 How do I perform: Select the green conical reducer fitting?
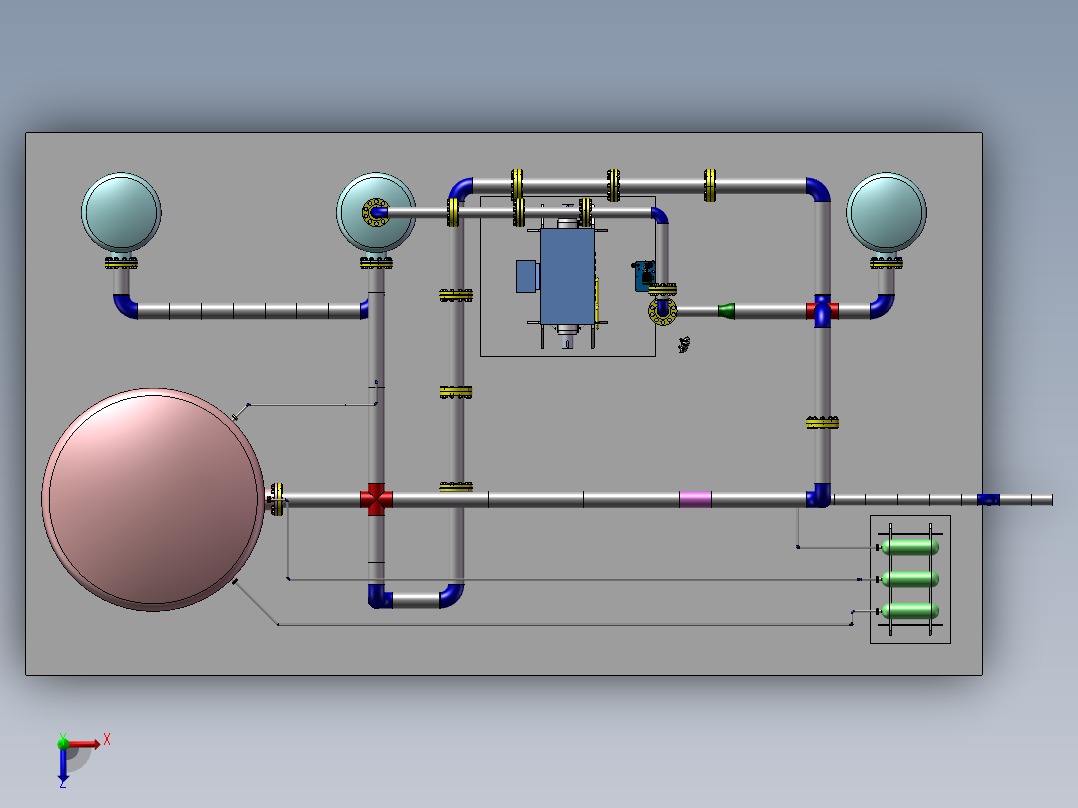click(x=727, y=311)
